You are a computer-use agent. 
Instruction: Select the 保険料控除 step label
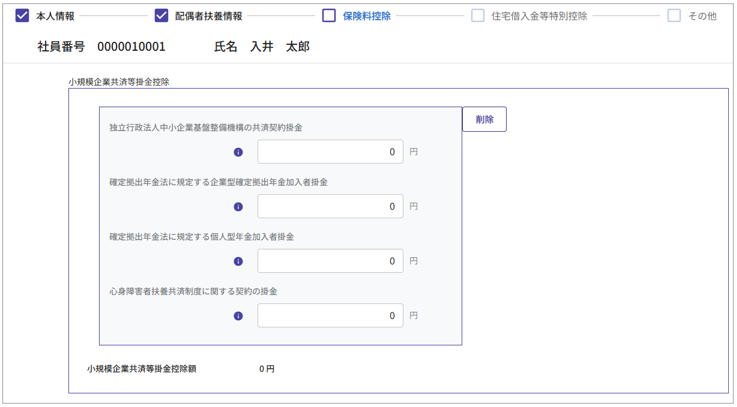point(367,17)
